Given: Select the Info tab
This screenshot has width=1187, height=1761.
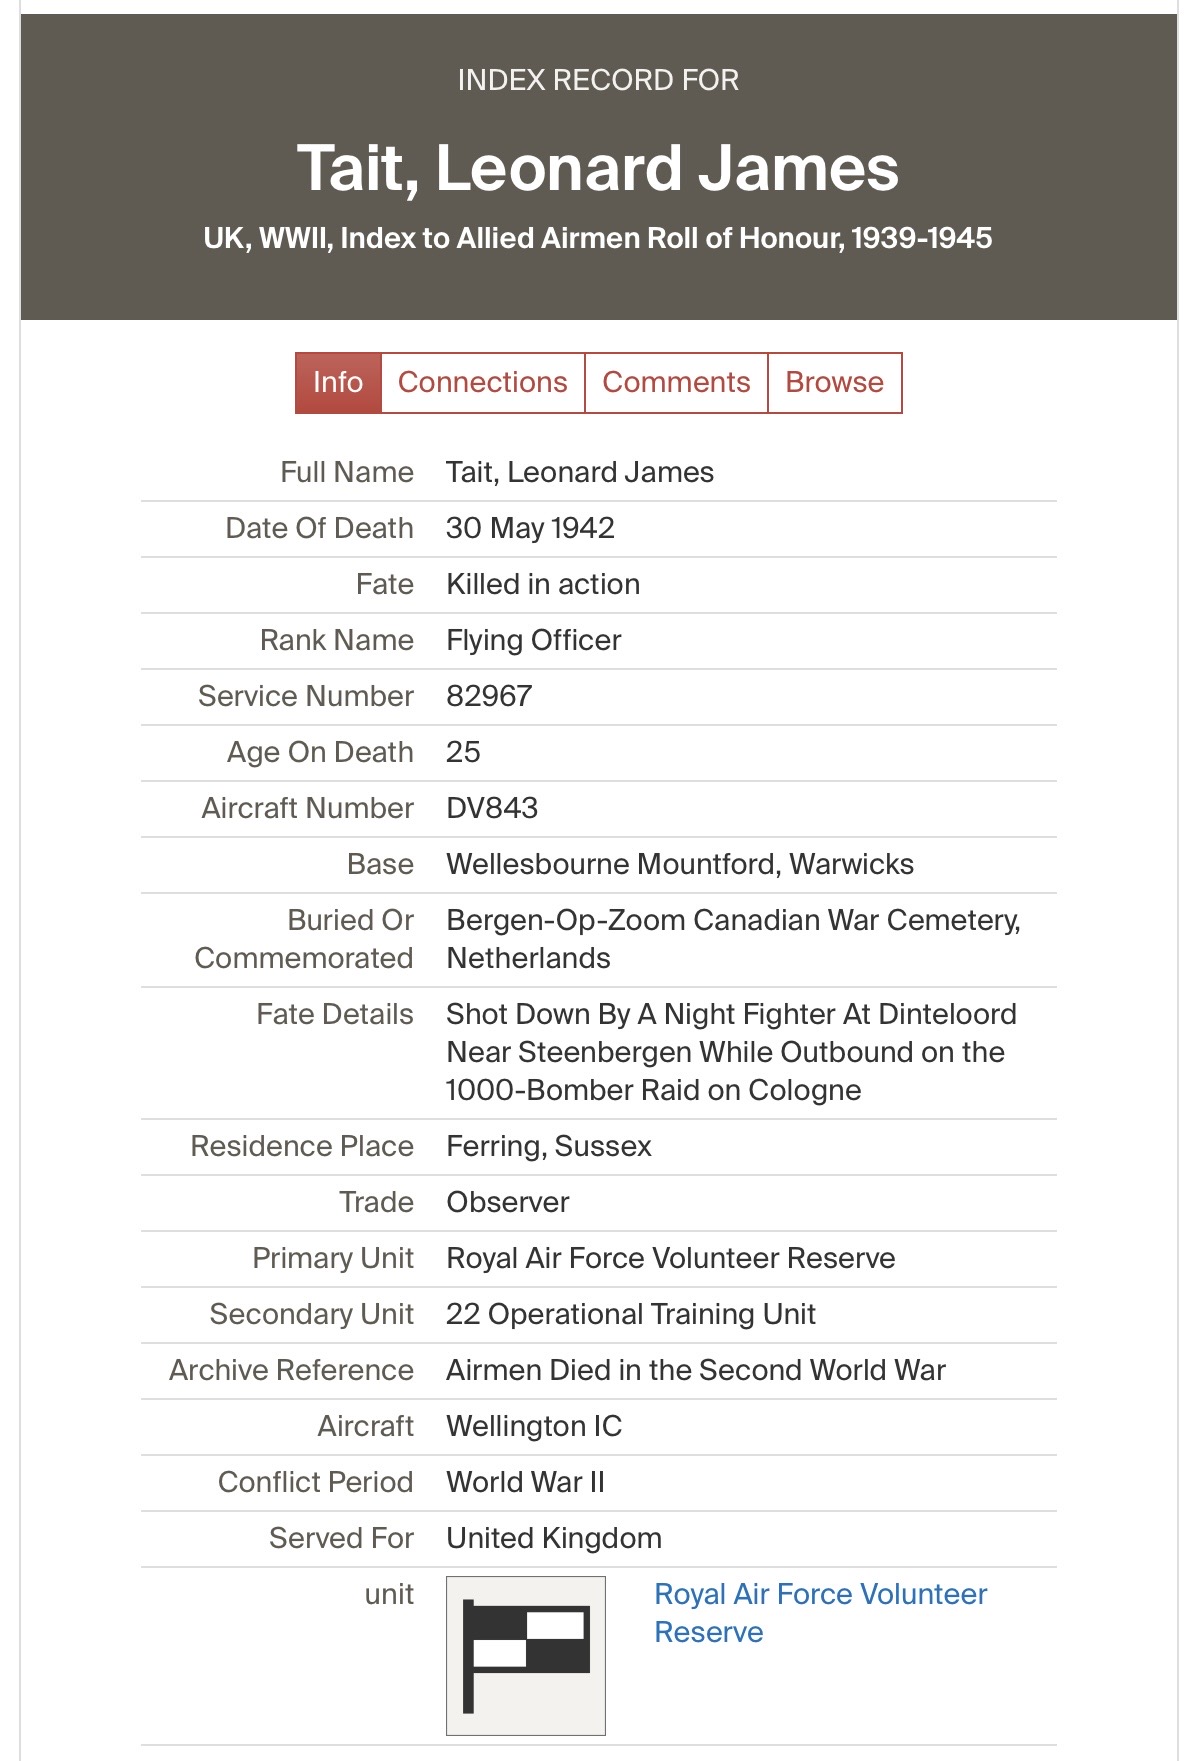Looking at the screenshot, I should click(x=338, y=382).
